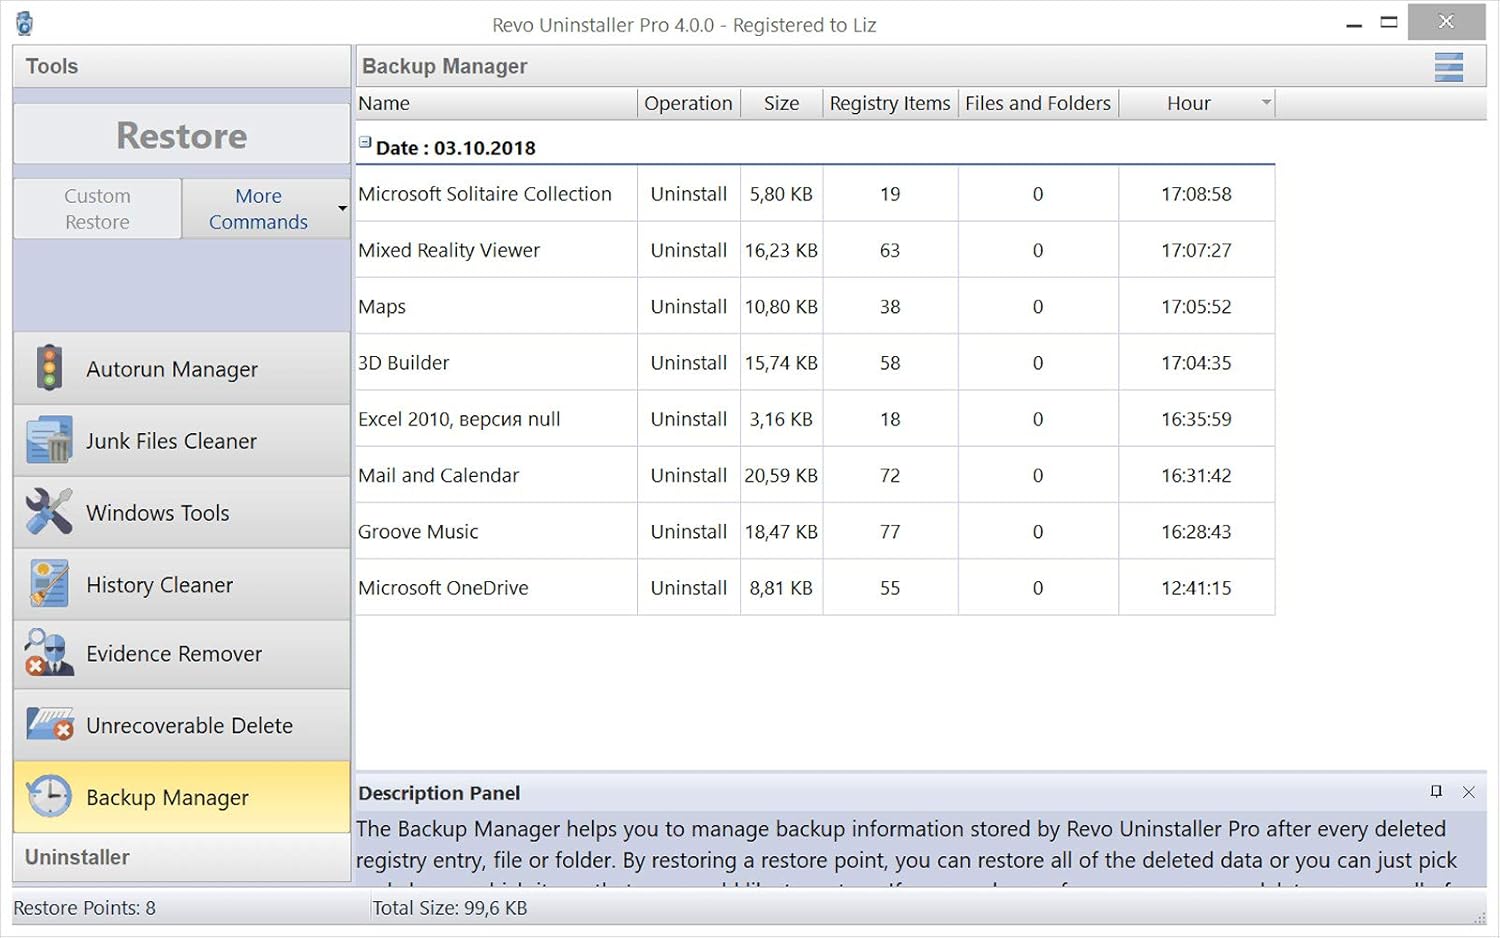Click the Unrecoverable Delete icon

tap(49, 725)
